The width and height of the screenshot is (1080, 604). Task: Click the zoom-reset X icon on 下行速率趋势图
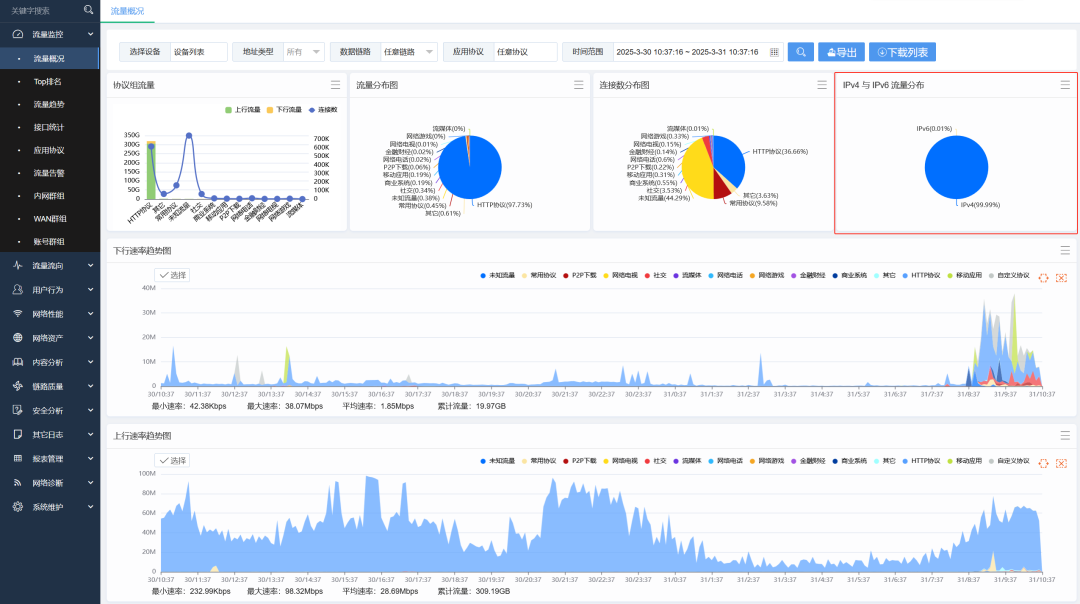coord(1061,278)
